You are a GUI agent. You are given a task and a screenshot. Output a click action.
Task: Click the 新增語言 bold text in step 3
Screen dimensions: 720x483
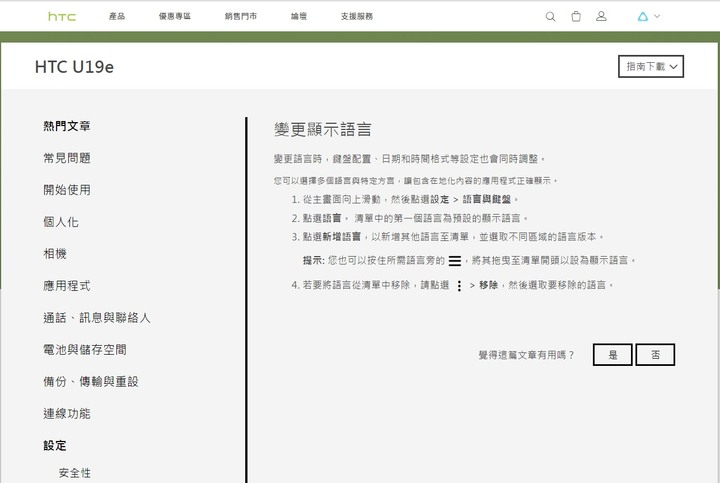[x=341, y=236]
